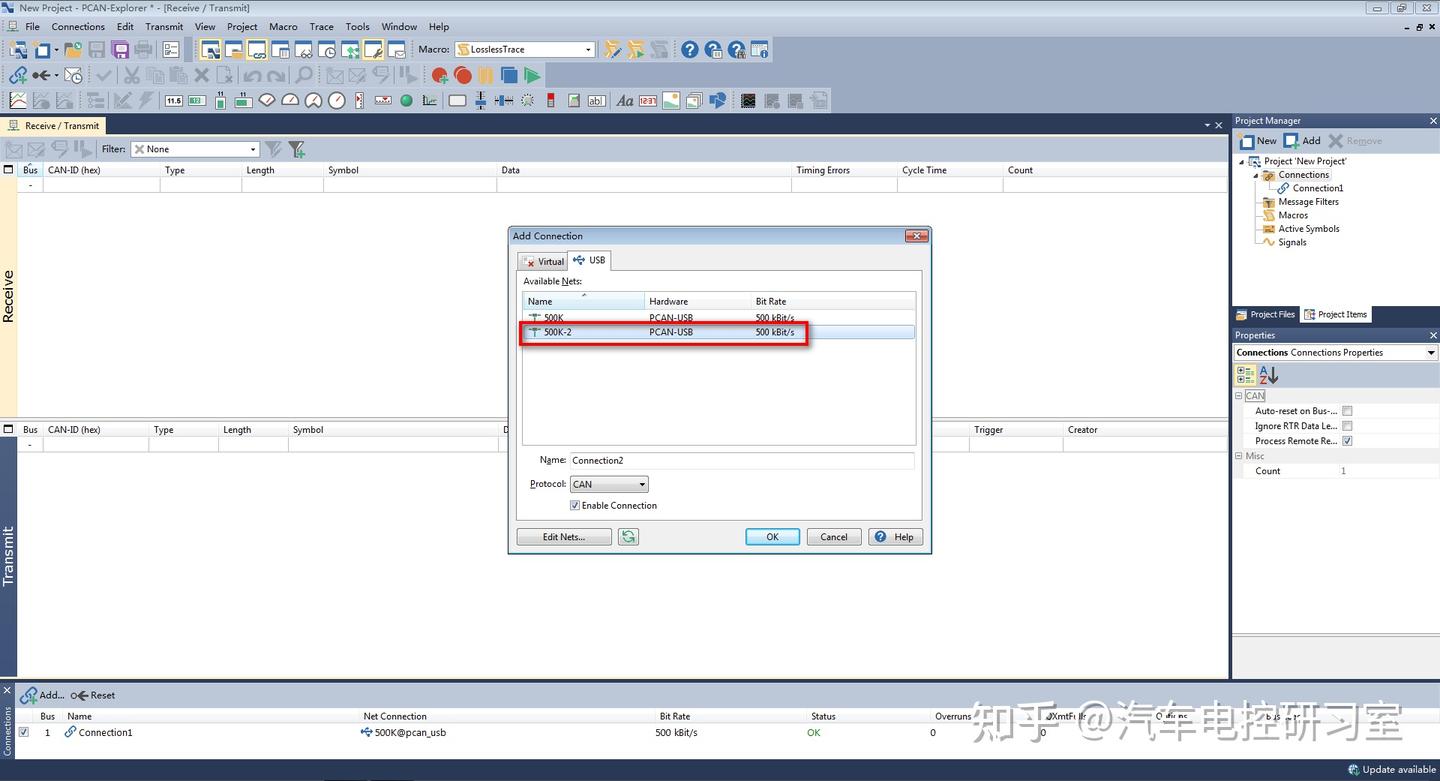Click the OK button
Viewport: 1440px width, 781px height.
[x=772, y=537]
